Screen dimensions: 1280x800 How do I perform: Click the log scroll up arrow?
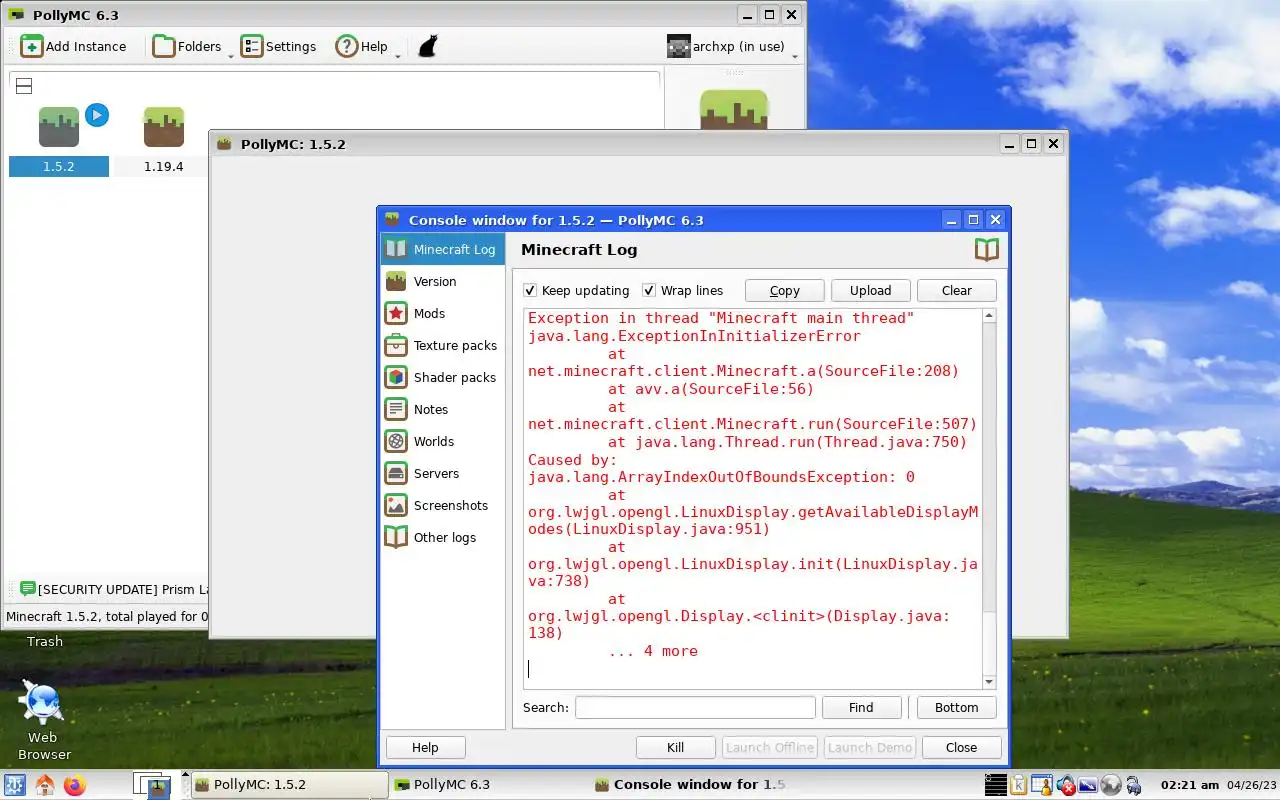(989, 316)
